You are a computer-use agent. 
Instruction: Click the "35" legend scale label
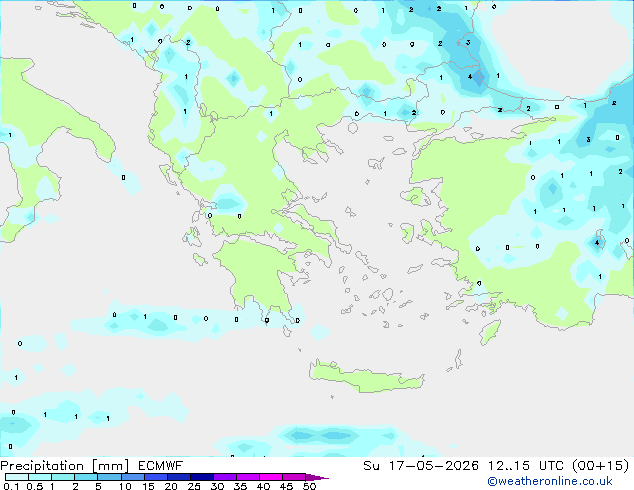point(240,486)
